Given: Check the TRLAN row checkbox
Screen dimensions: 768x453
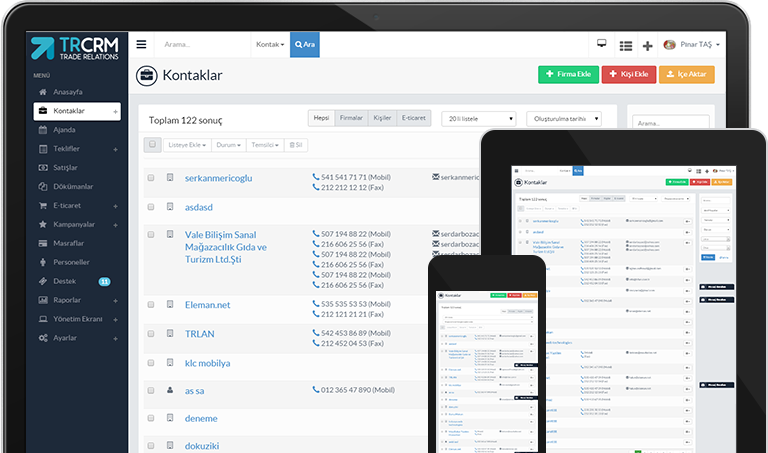Looking at the screenshot, I should (151, 334).
